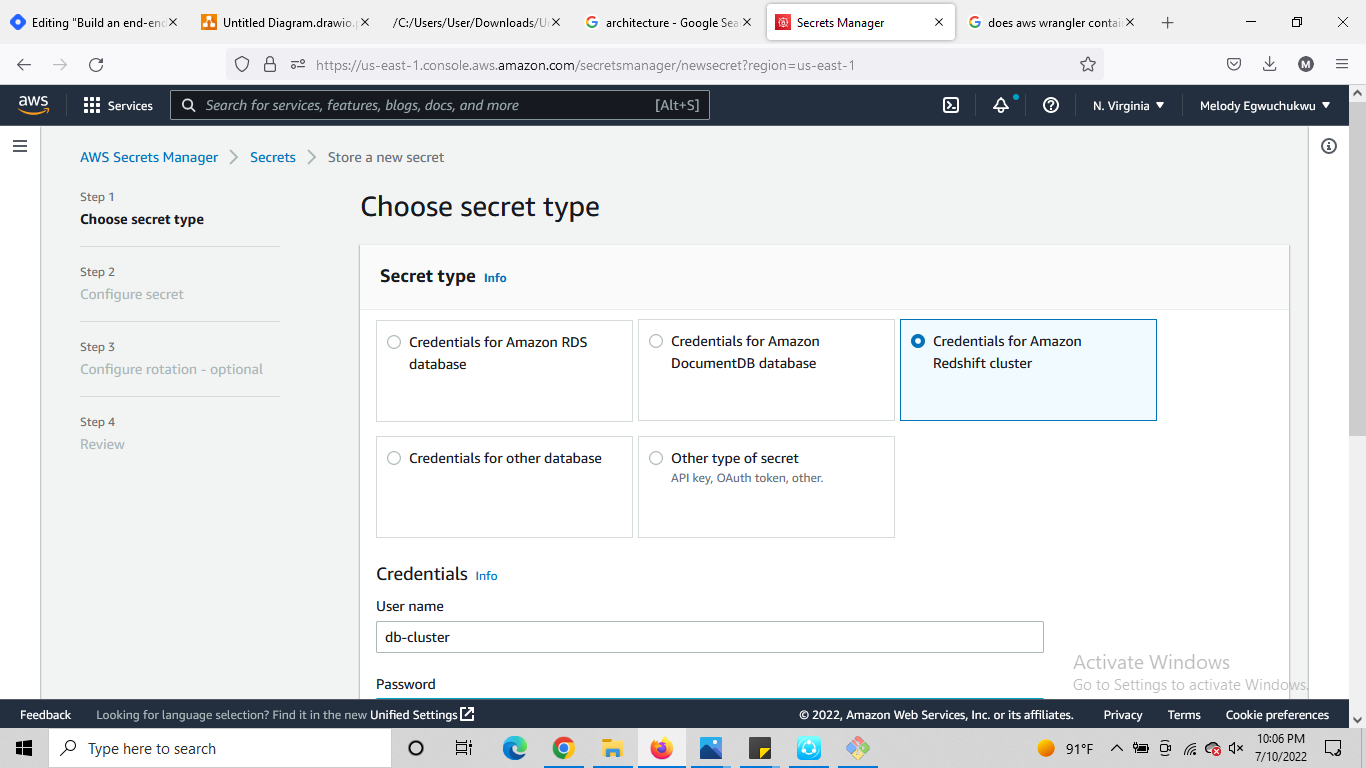The width and height of the screenshot is (1366, 768).
Task: Launch the CloudShell terminal icon
Action: pyautogui.click(x=951, y=105)
